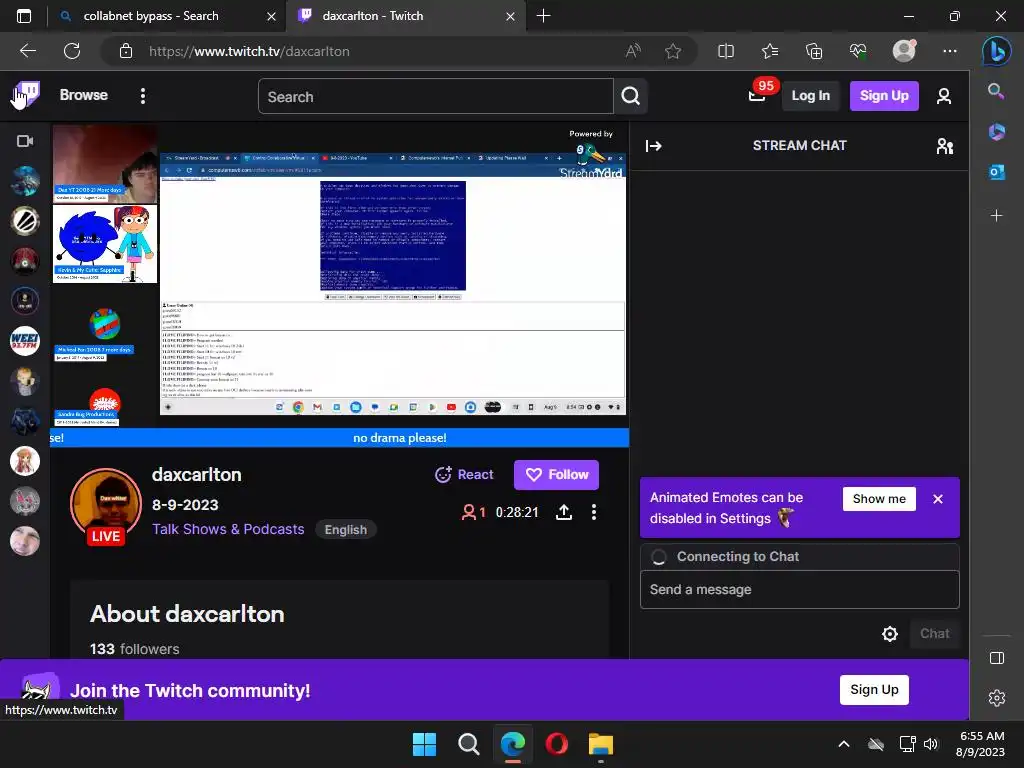The width and height of the screenshot is (1024, 768).
Task: Click the browser back arrow
Action: tap(28, 51)
